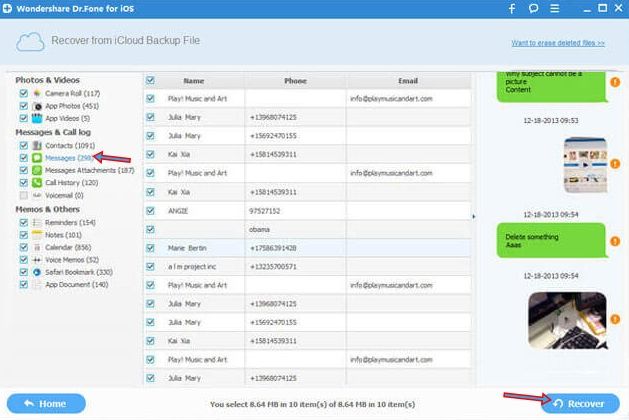
Task: Toggle the Calendar (856) checkbox
Action: (24, 247)
